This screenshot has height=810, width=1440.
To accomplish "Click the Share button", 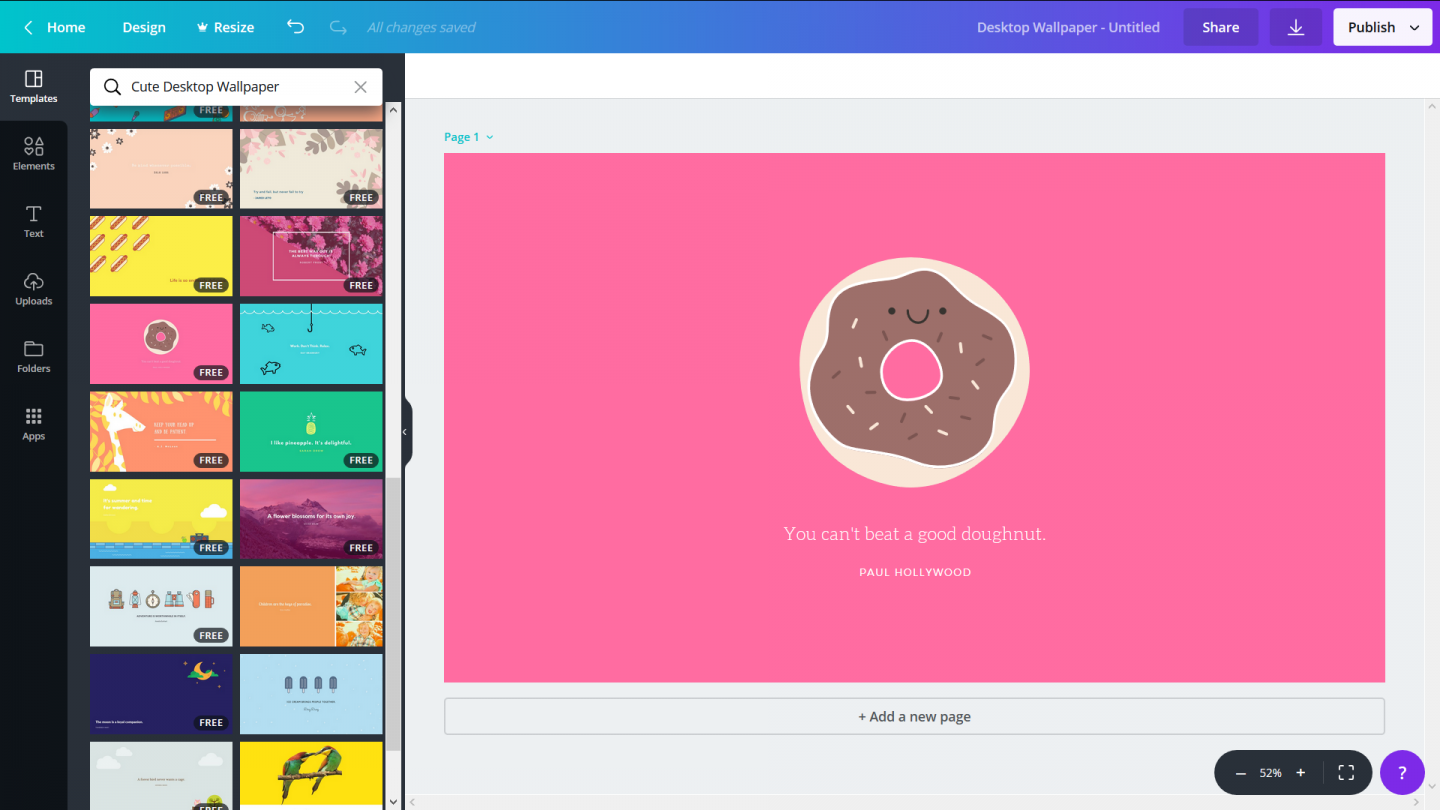I will [1220, 27].
